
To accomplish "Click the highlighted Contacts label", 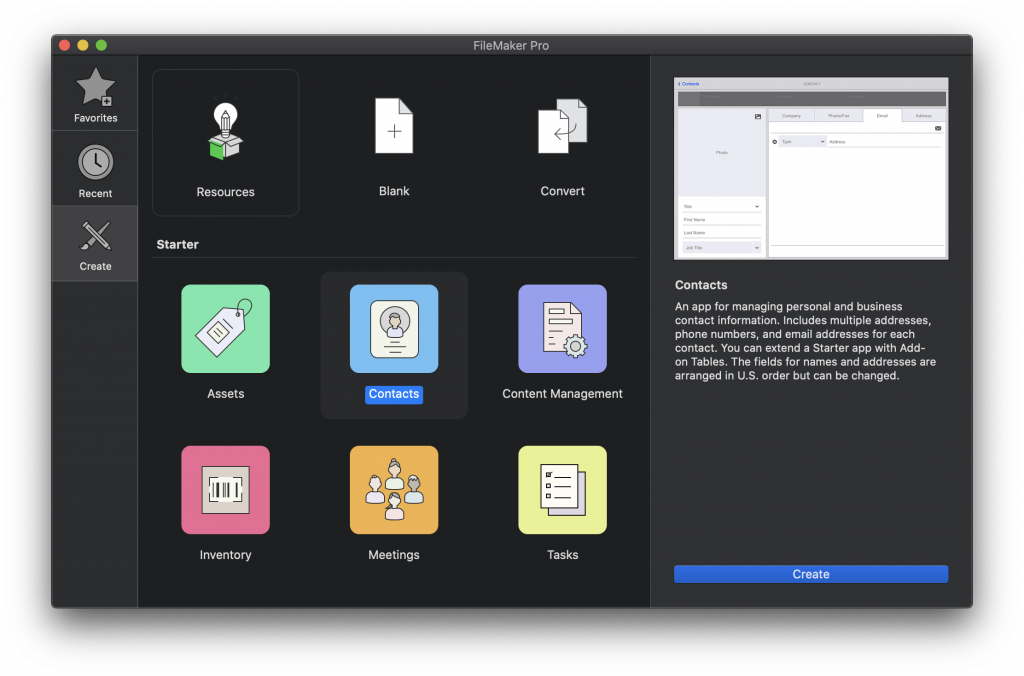I will click(394, 394).
